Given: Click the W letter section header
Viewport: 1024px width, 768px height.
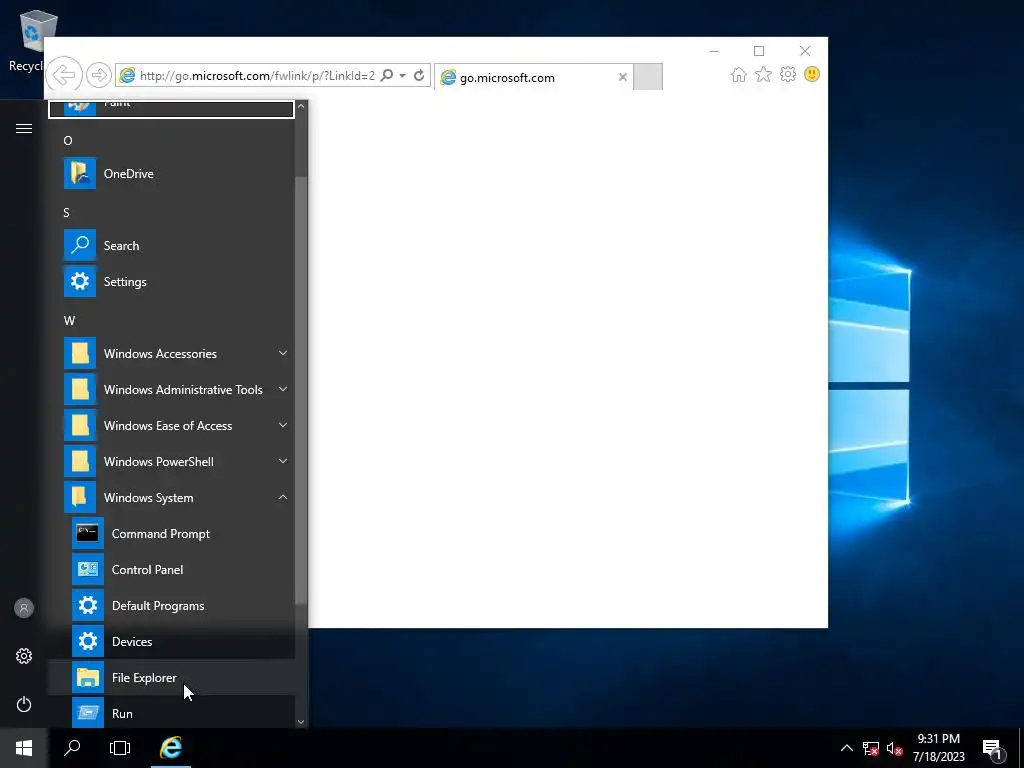Looking at the screenshot, I should click(69, 321).
